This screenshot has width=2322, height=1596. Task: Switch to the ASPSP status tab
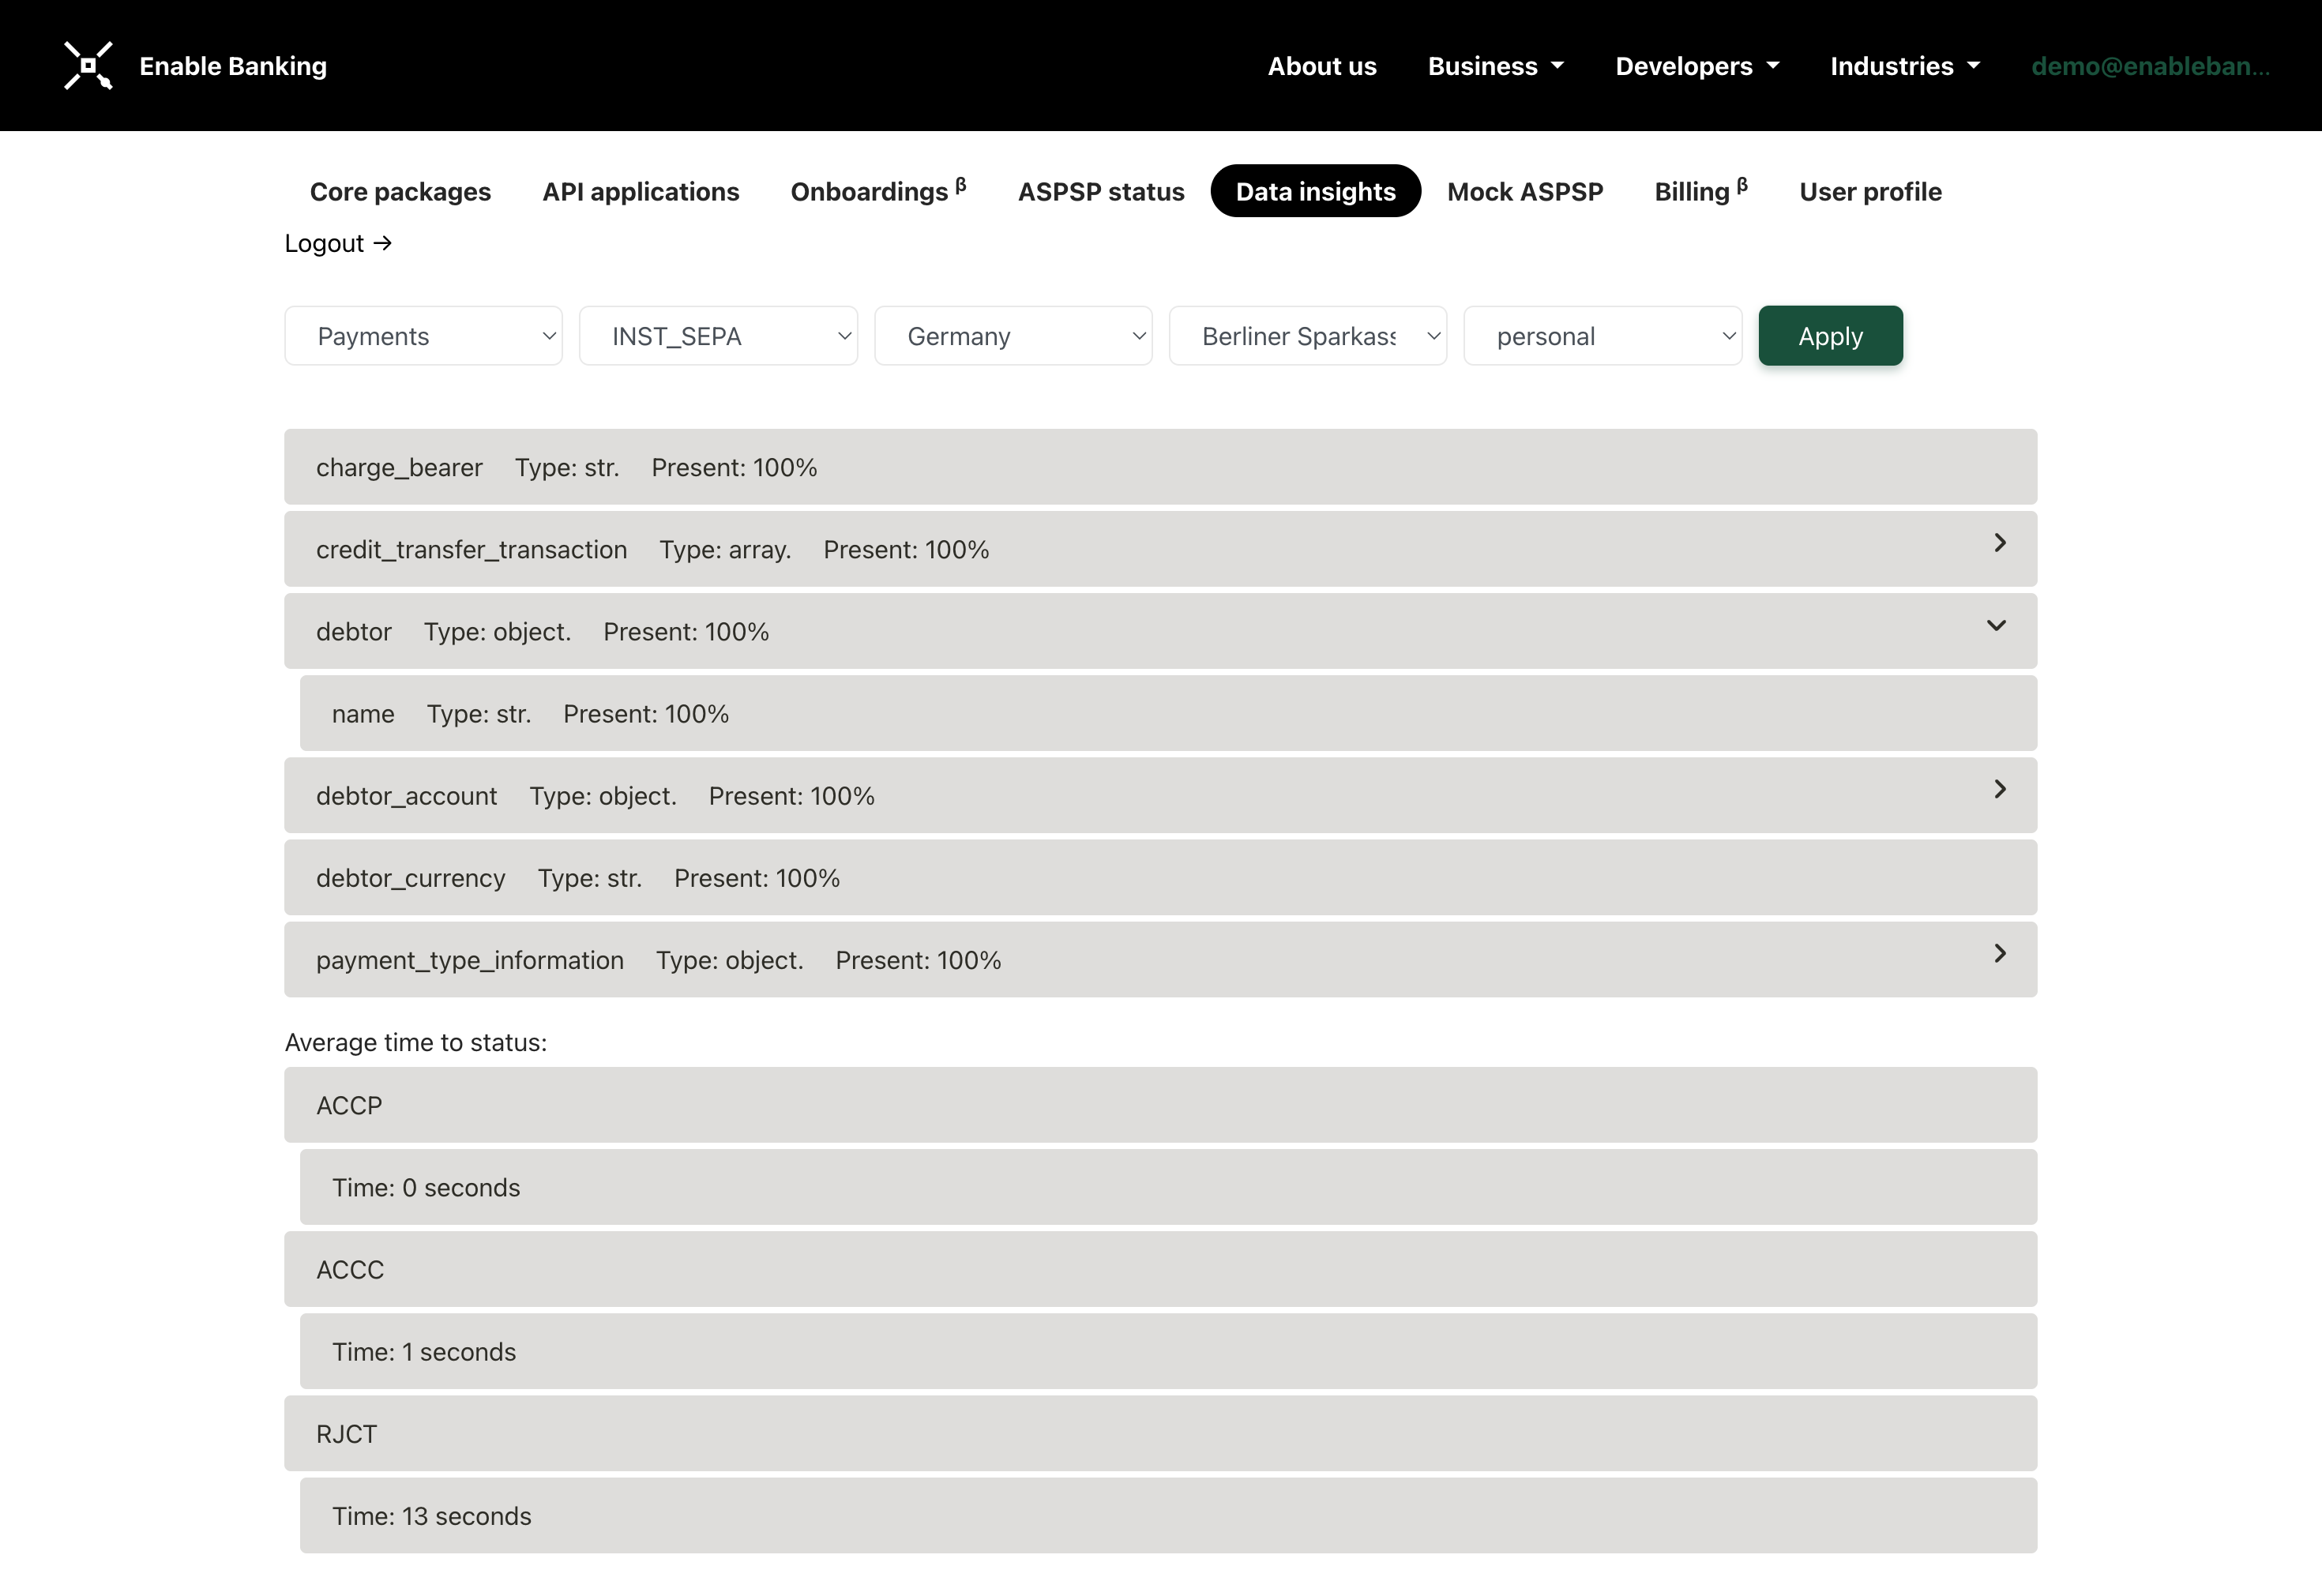pyautogui.click(x=1101, y=191)
